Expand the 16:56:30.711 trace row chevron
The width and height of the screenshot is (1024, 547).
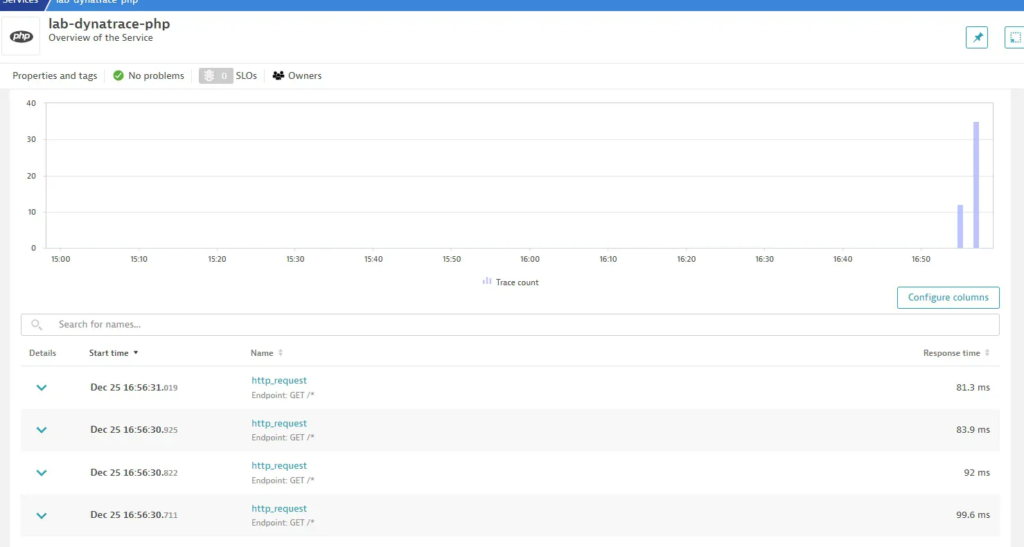[x=41, y=516]
